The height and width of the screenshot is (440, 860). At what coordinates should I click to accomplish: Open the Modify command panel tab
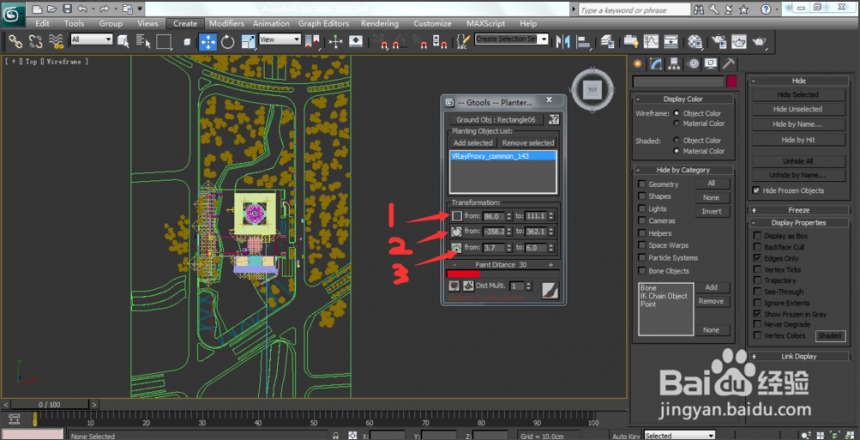click(x=655, y=64)
